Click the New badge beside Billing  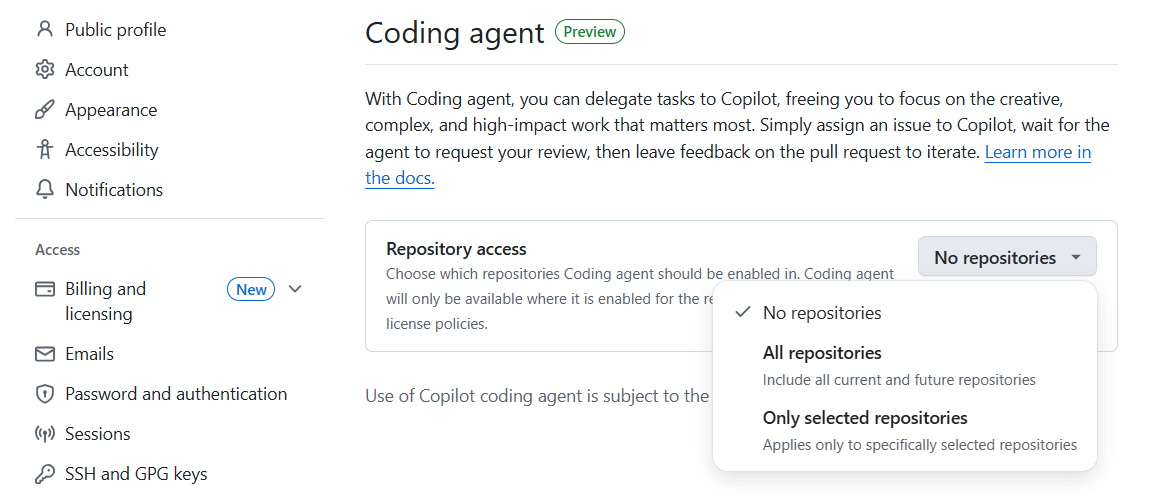(x=251, y=290)
